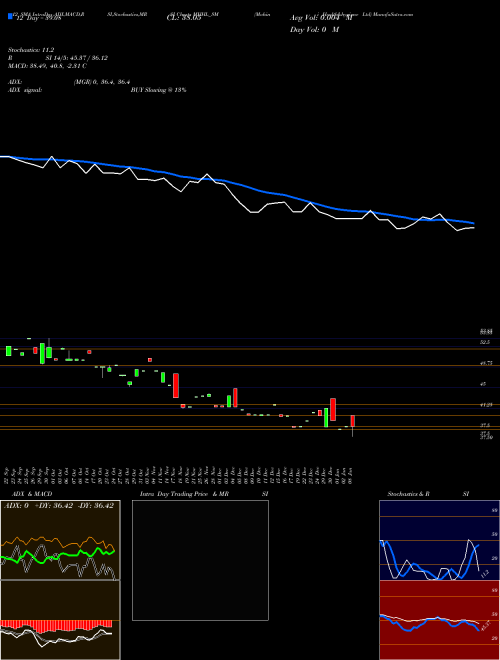
Task: Select the 'CL: 38.05' closing price text
Action: click(x=184, y=18)
